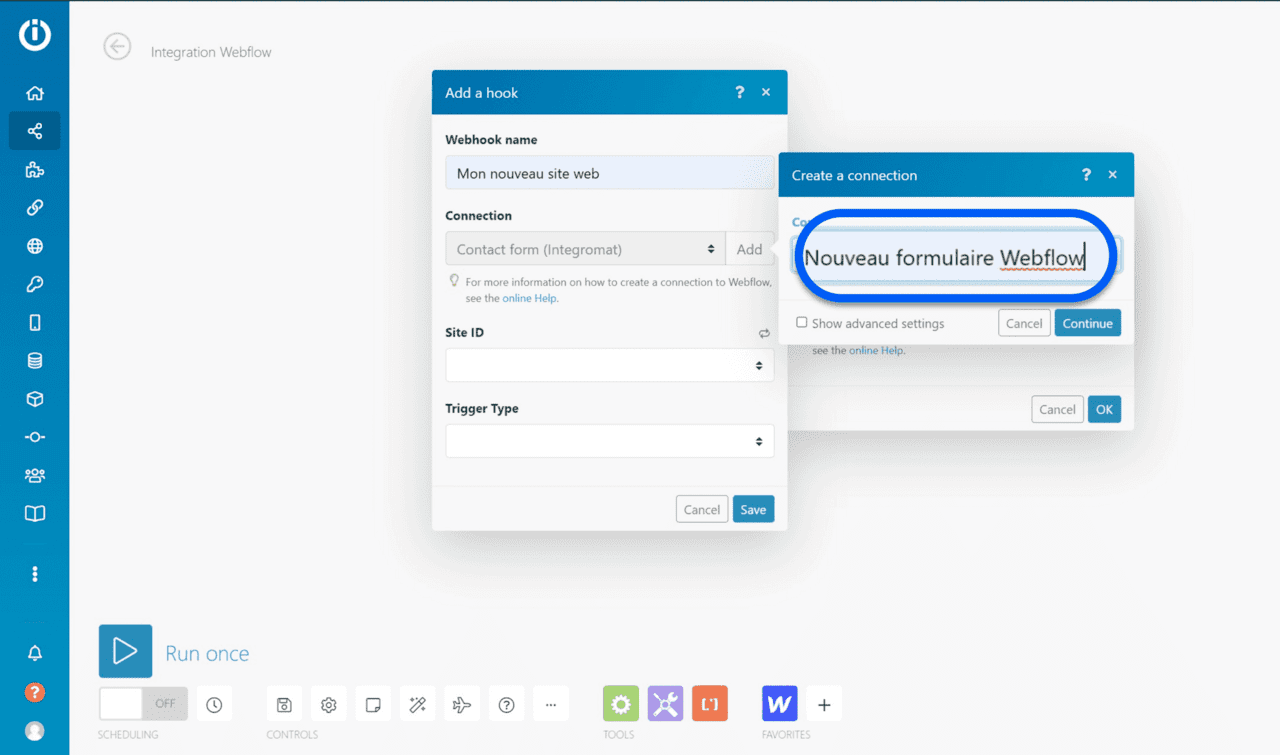The width and height of the screenshot is (1280, 755).
Task: Go back with the arrow beside Integration Webflow
Action: pyautogui.click(x=118, y=46)
